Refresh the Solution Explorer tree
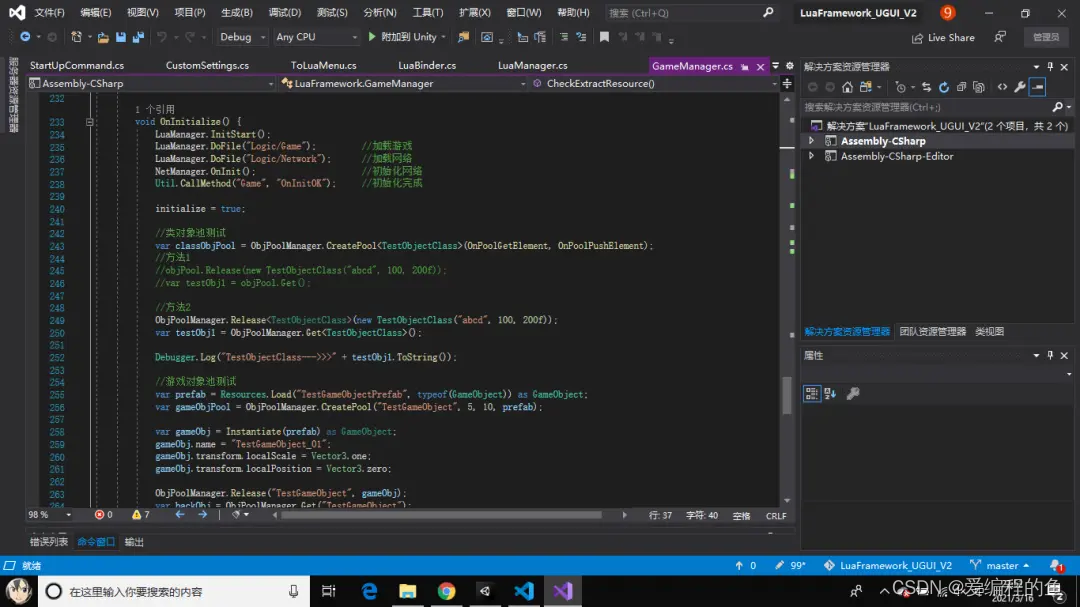The image size is (1080, 607). pyautogui.click(x=944, y=87)
